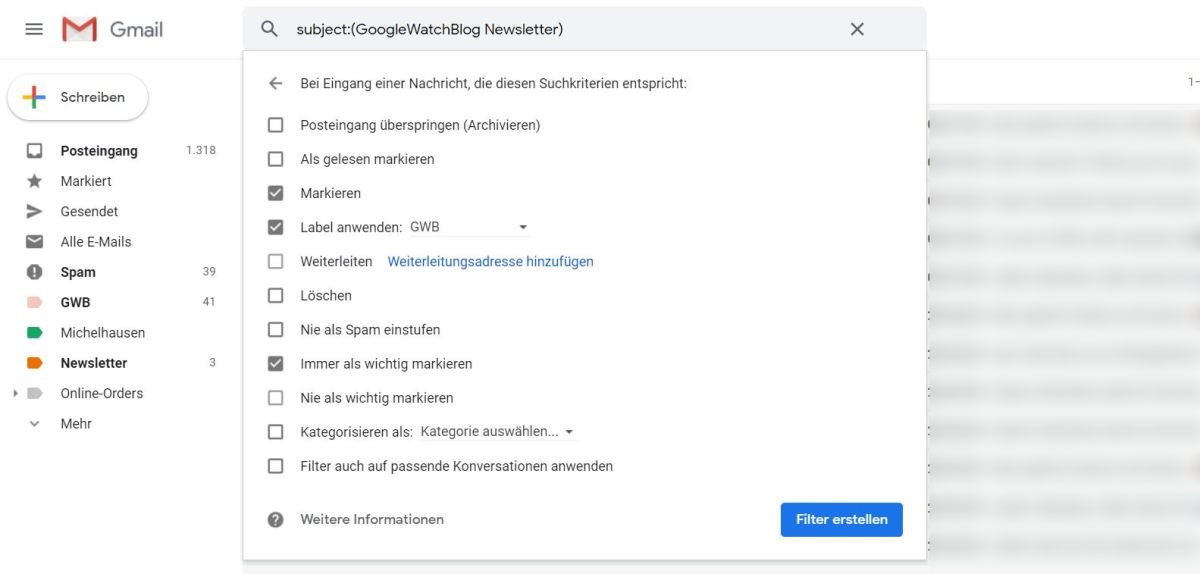Select the Newsletter label in sidebar
The width and height of the screenshot is (1200, 574).
coord(94,363)
